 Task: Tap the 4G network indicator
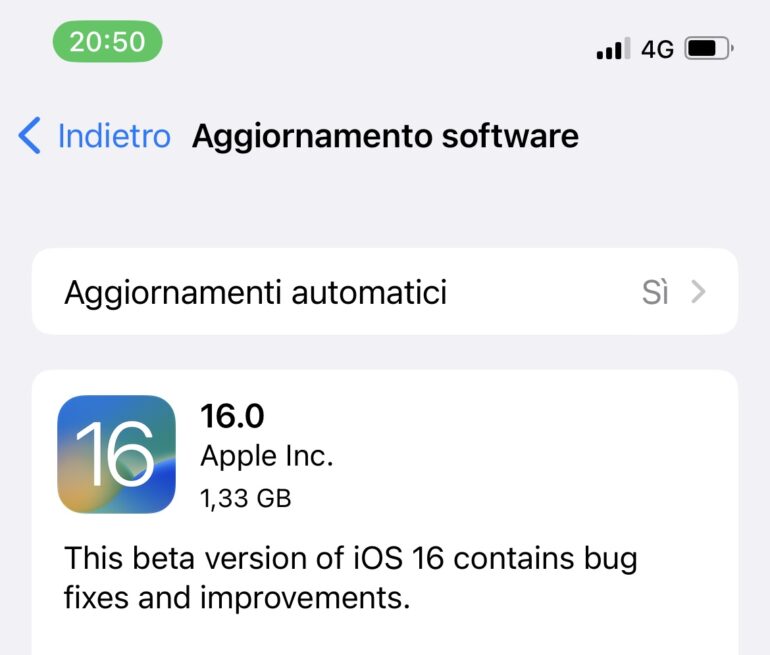coord(657,49)
